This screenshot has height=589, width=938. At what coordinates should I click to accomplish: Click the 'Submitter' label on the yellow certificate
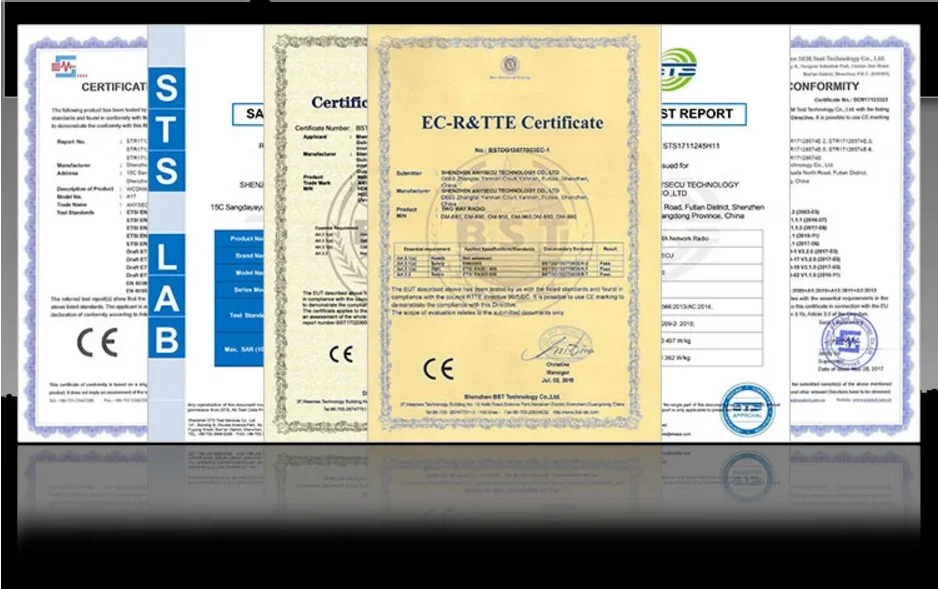point(409,173)
